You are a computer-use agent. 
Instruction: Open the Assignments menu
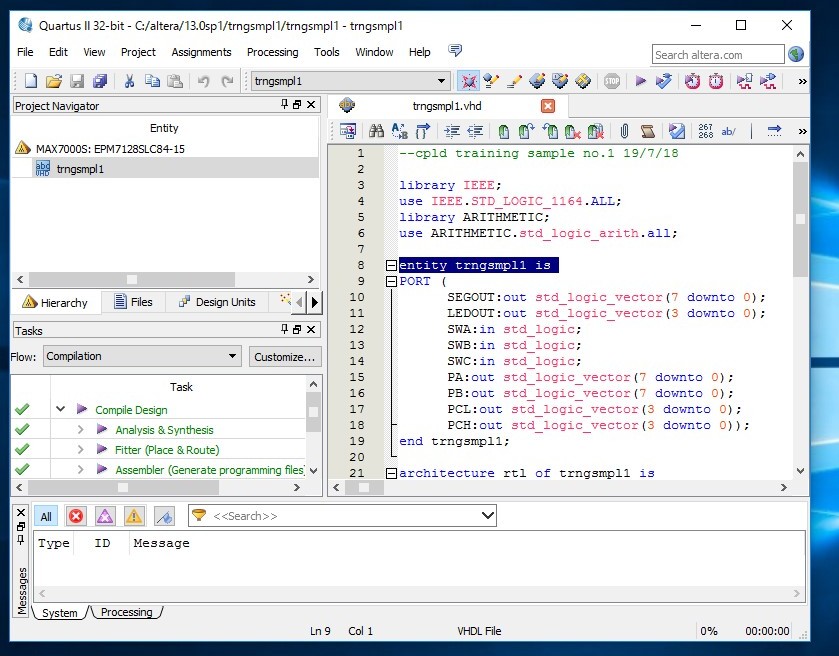click(x=201, y=52)
